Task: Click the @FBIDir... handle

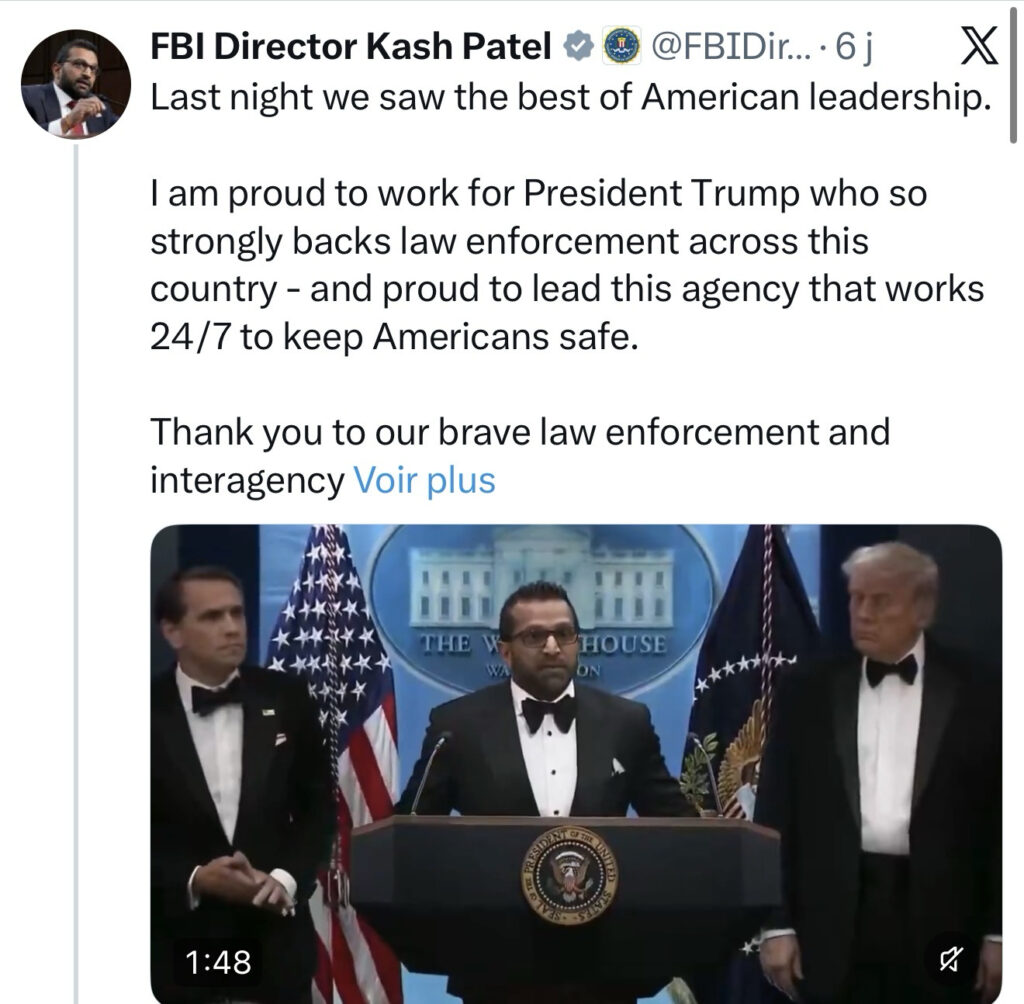Action: click(x=730, y=46)
